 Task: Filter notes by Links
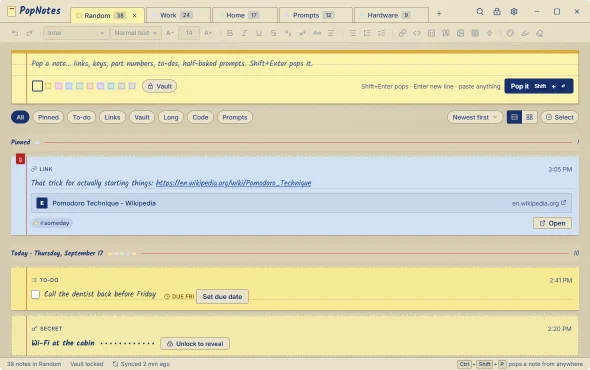pos(112,117)
